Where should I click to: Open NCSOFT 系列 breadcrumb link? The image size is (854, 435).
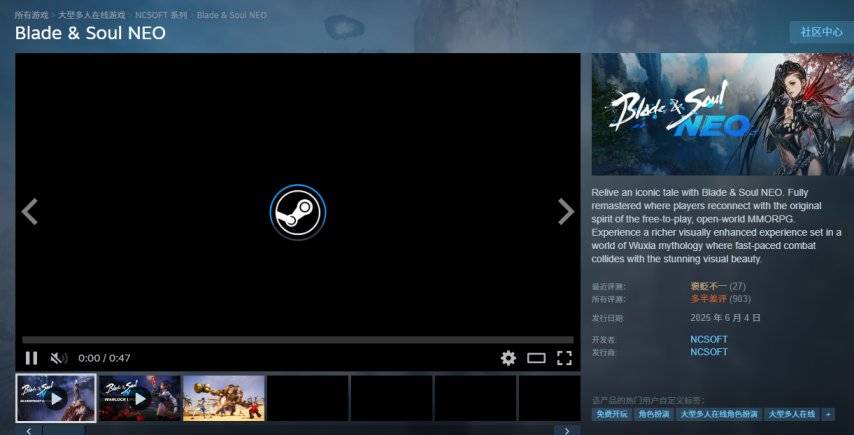coord(161,16)
